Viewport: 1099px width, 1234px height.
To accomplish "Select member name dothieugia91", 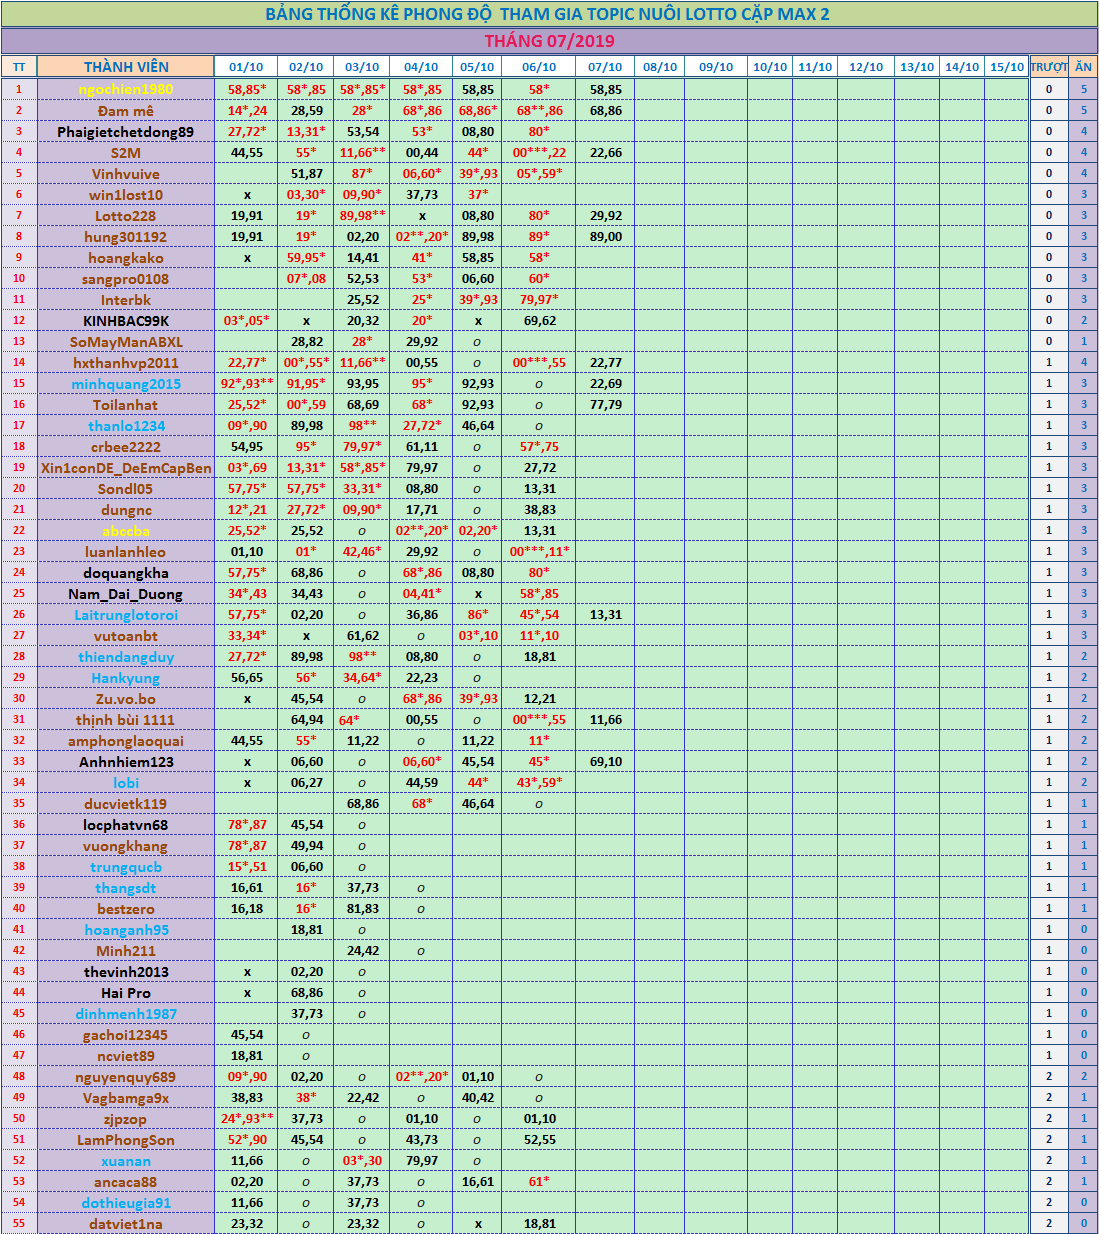I will tap(126, 1202).
